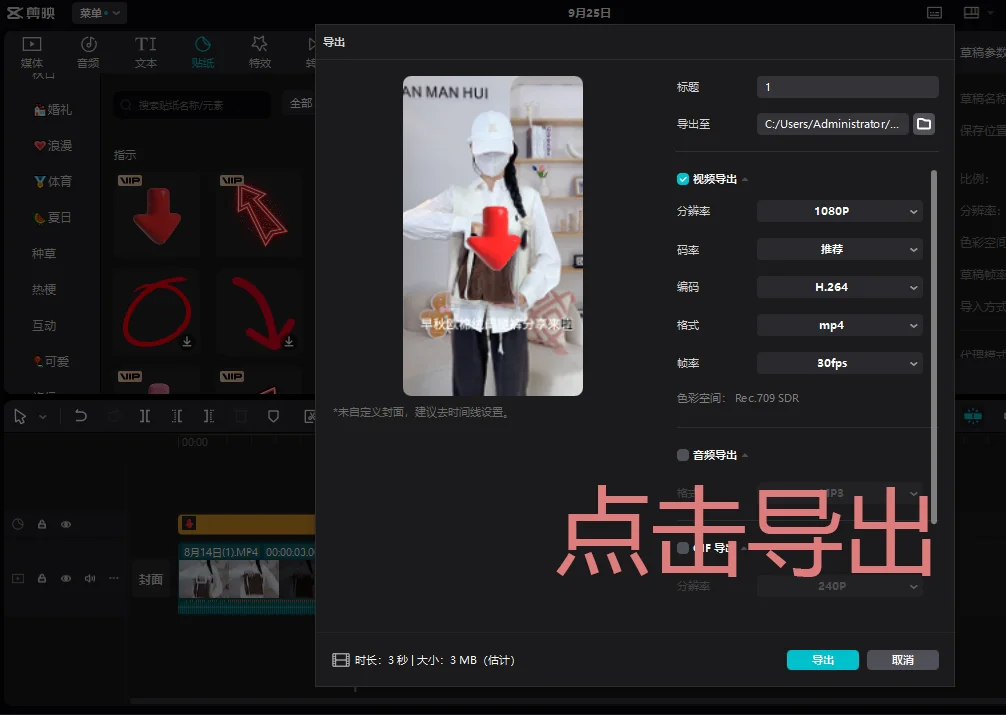
Task: Click the 导出 export button
Action: click(x=822, y=660)
